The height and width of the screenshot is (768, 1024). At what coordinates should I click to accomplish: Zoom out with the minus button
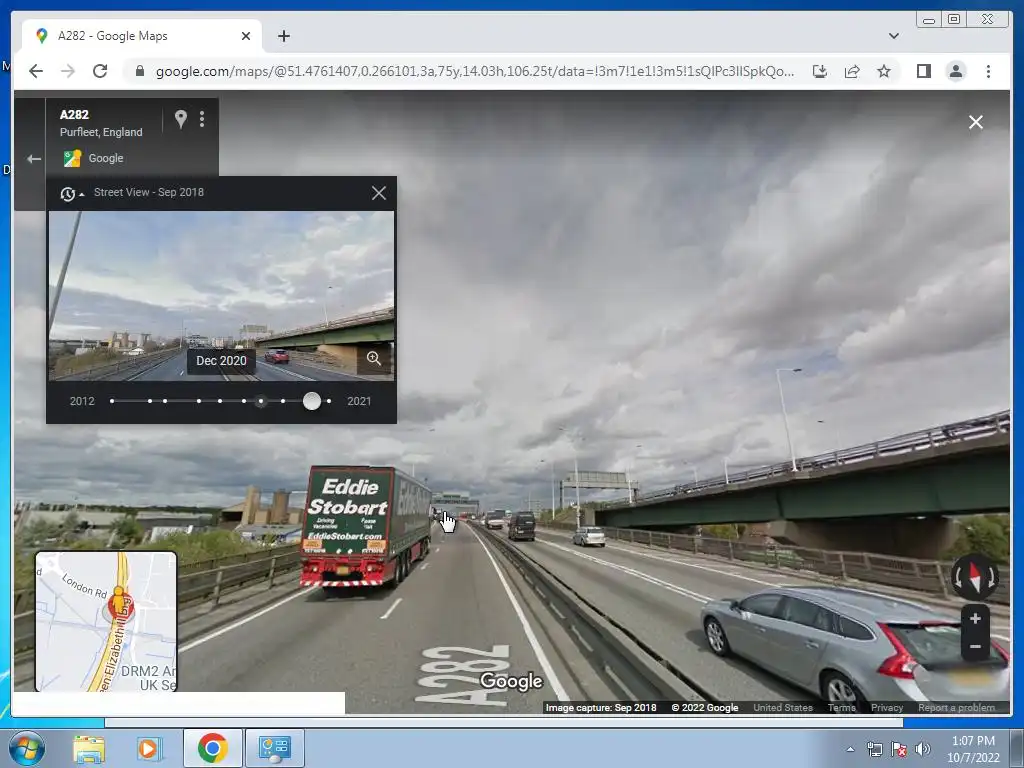(975, 647)
